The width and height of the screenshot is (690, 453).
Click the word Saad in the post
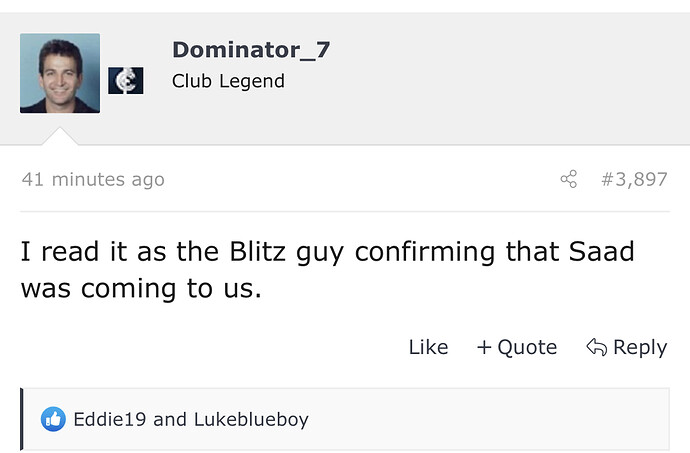coord(602,252)
